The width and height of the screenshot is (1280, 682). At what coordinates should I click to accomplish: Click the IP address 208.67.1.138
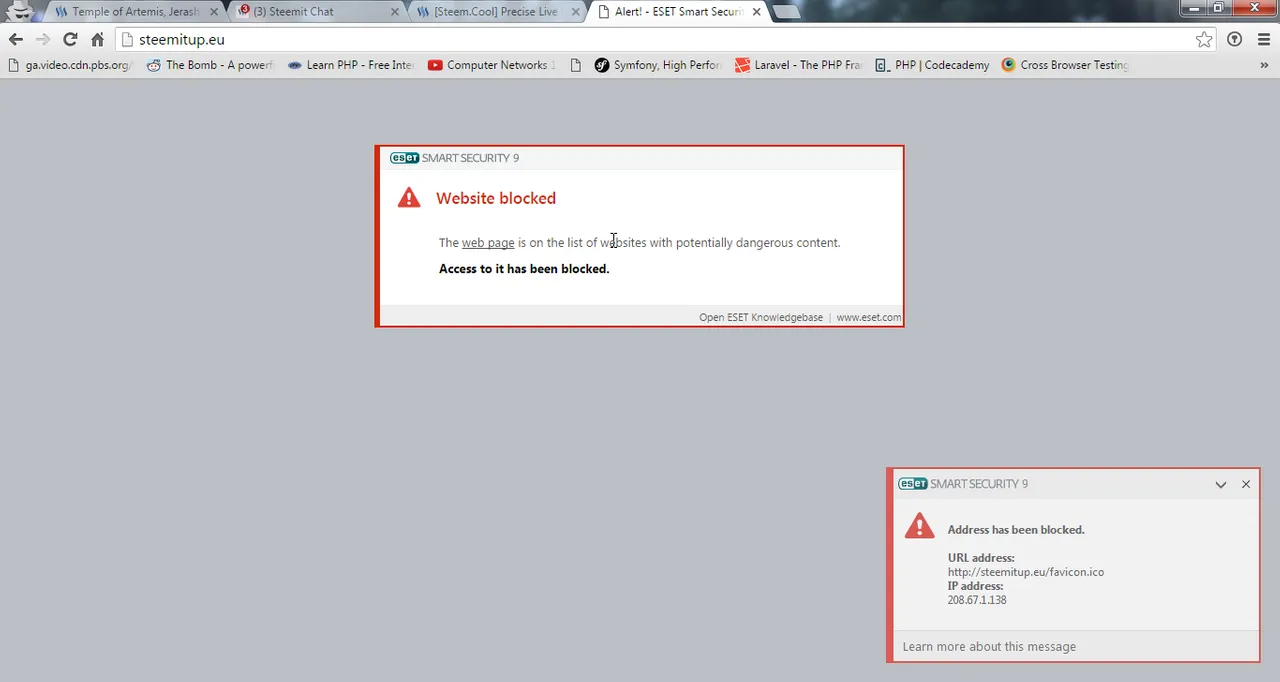click(977, 600)
